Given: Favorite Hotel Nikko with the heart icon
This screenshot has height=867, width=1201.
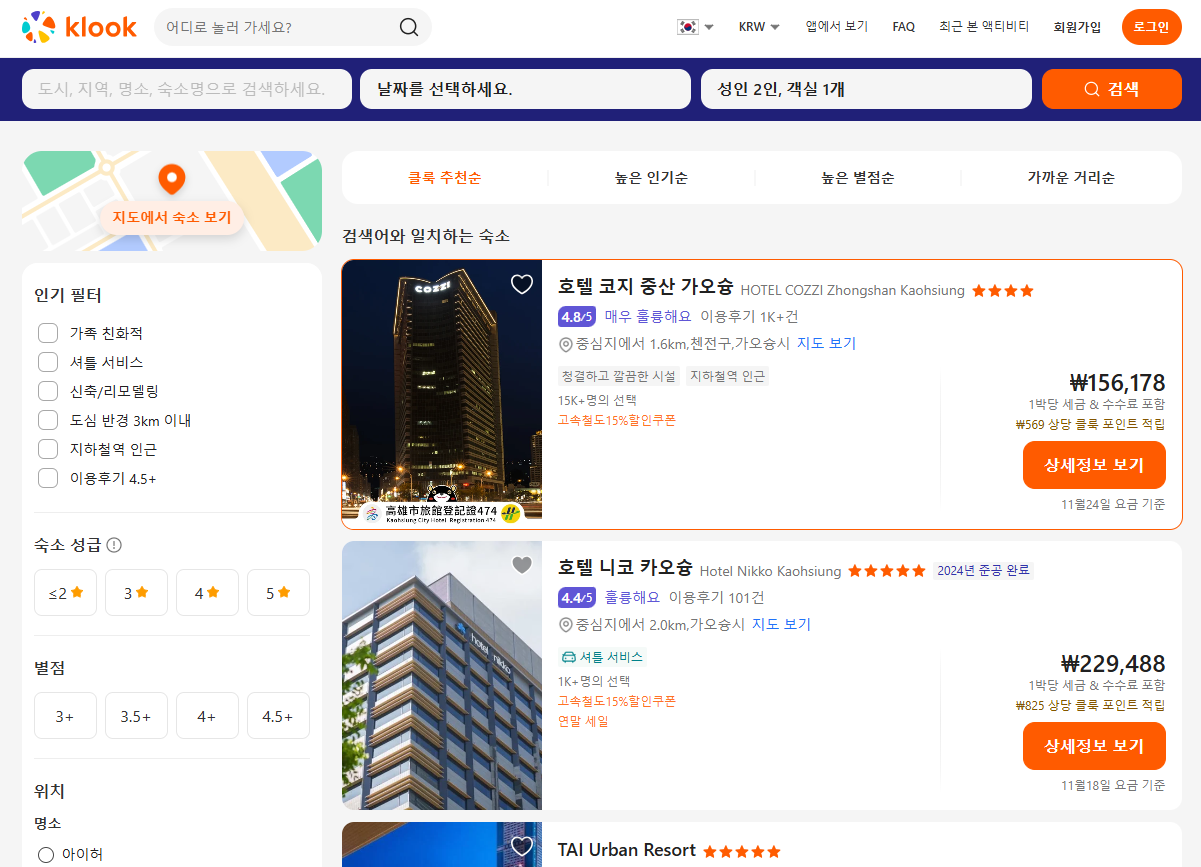Looking at the screenshot, I should [x=522, y=565].
